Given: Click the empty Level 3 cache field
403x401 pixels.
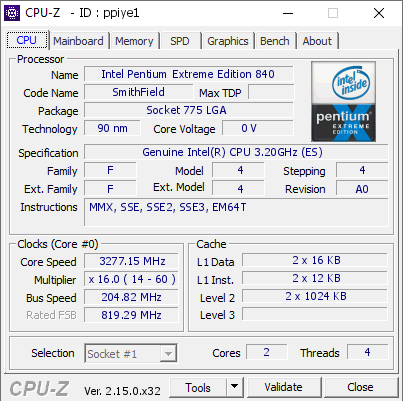Looking at the screenshot, I should [x=315, y=314].
